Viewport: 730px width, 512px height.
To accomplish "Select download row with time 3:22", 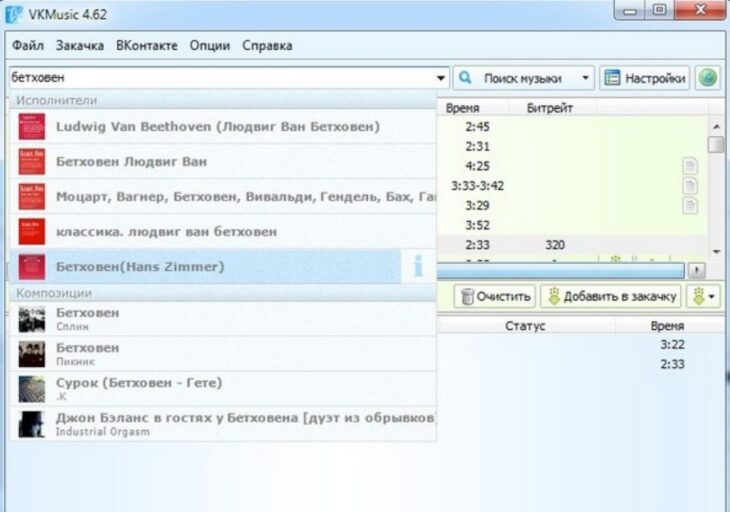I will coord(580,344).
